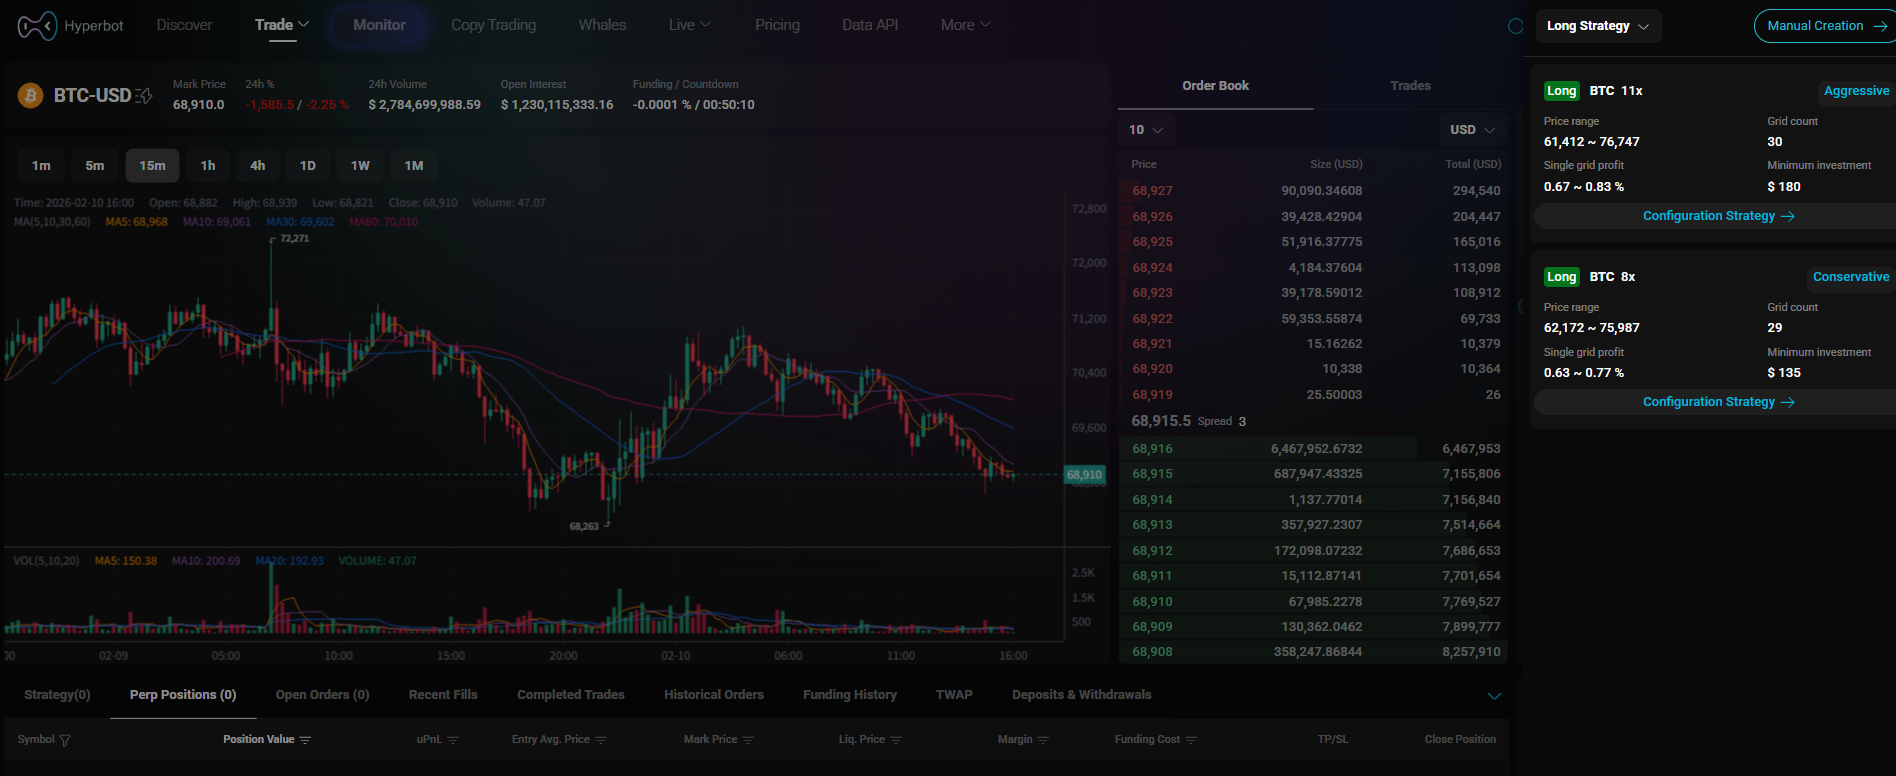Collapse the positions panel with chevron
This screenshot has height=776, width=1896.
coord(1494,696)
